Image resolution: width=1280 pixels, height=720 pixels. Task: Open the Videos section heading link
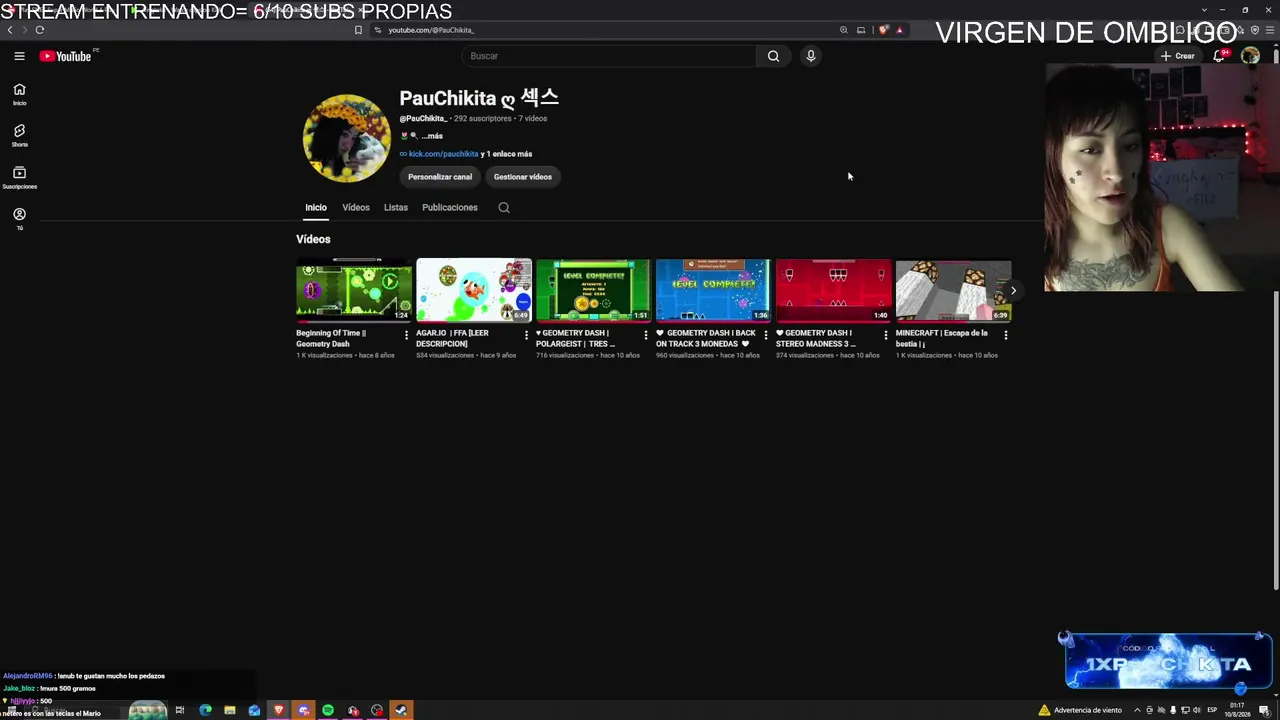313,239
